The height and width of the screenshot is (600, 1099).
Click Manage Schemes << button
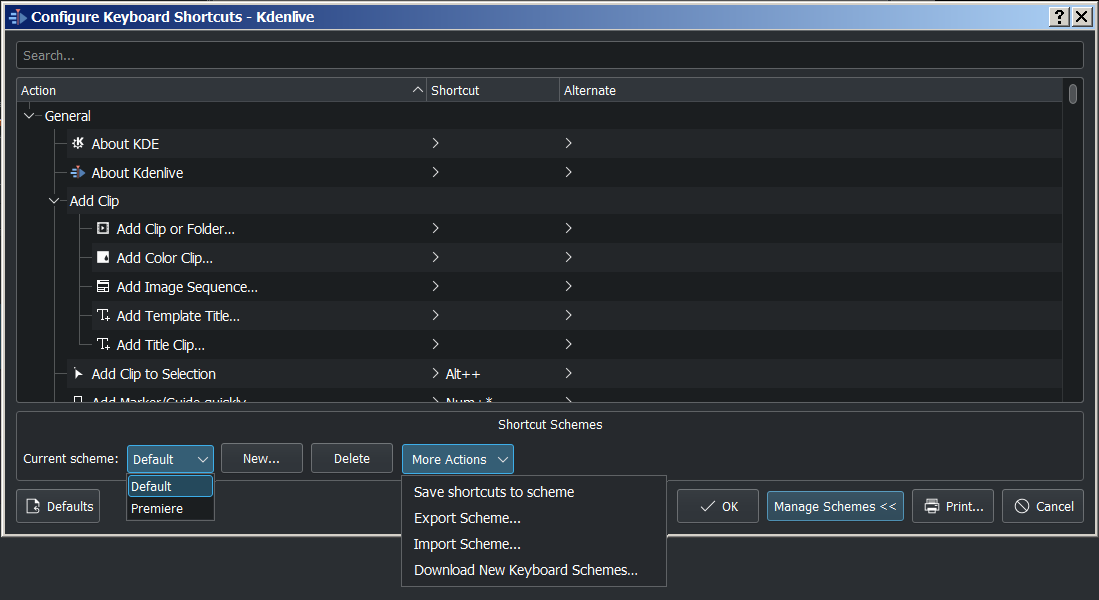835,506
